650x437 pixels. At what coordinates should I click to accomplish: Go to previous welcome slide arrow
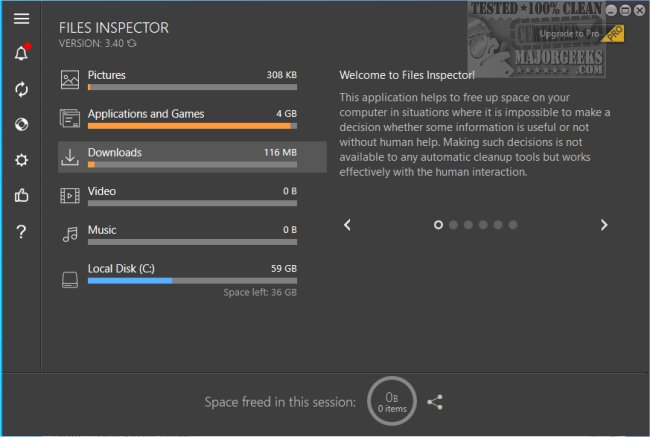347,225
